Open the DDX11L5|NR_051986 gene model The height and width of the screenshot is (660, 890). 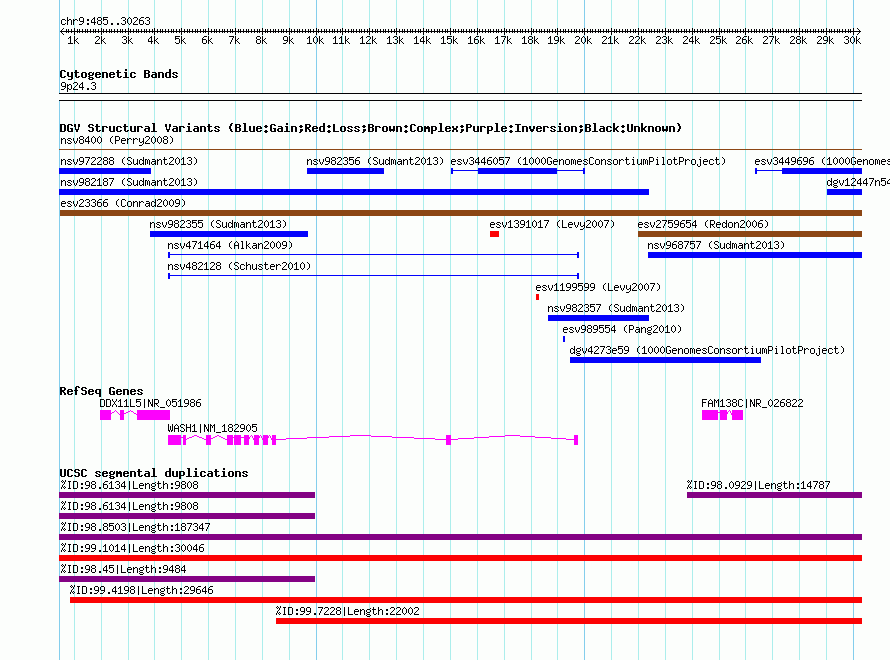pos(135,415)
